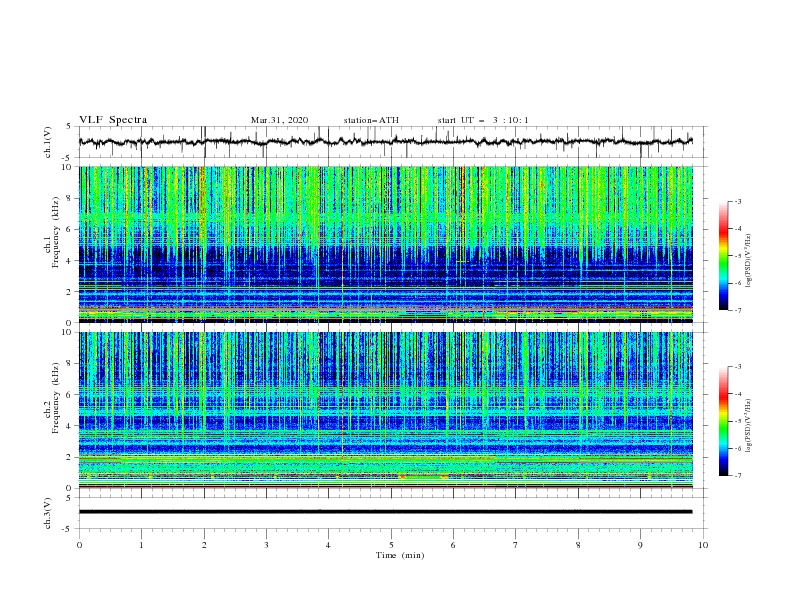Image resolution: width=792 pixels, height=612 pixels.
Task: Click the time axis tick label 6
Action: (454, 545)
